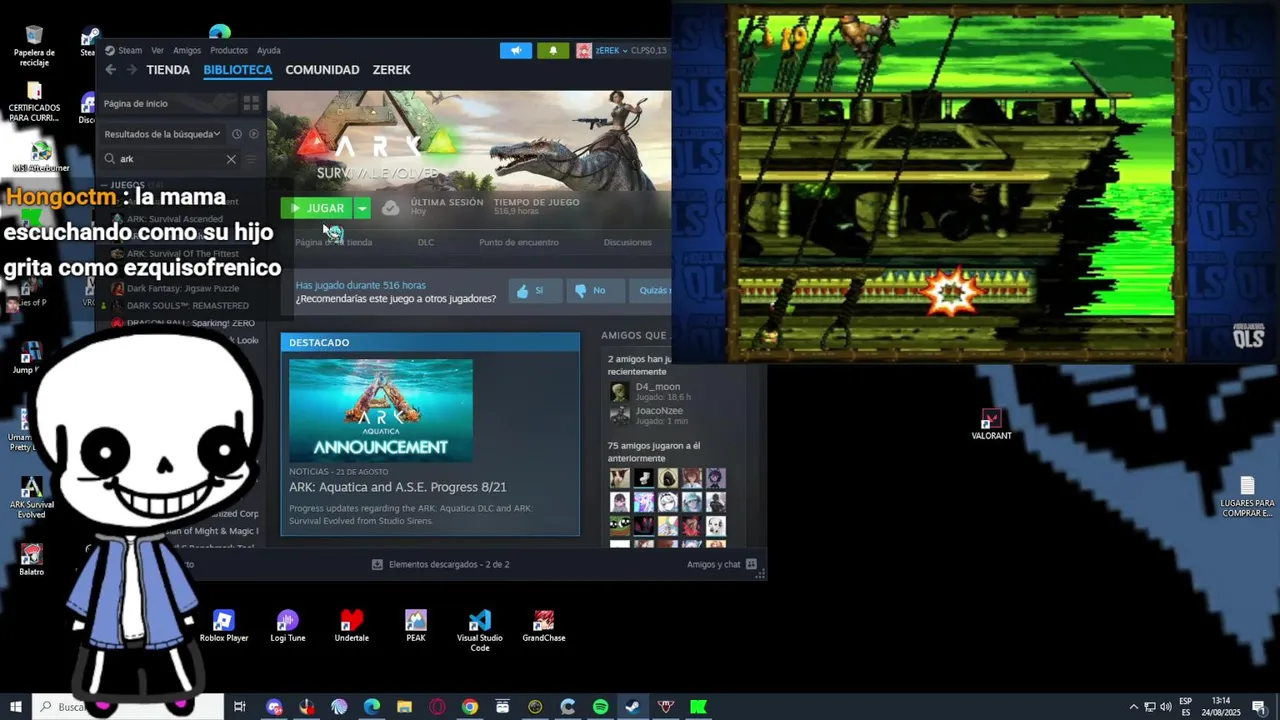Click the ready-to-play filter icon
This screenshot has height=720, width=1280.
pos(254,134)
